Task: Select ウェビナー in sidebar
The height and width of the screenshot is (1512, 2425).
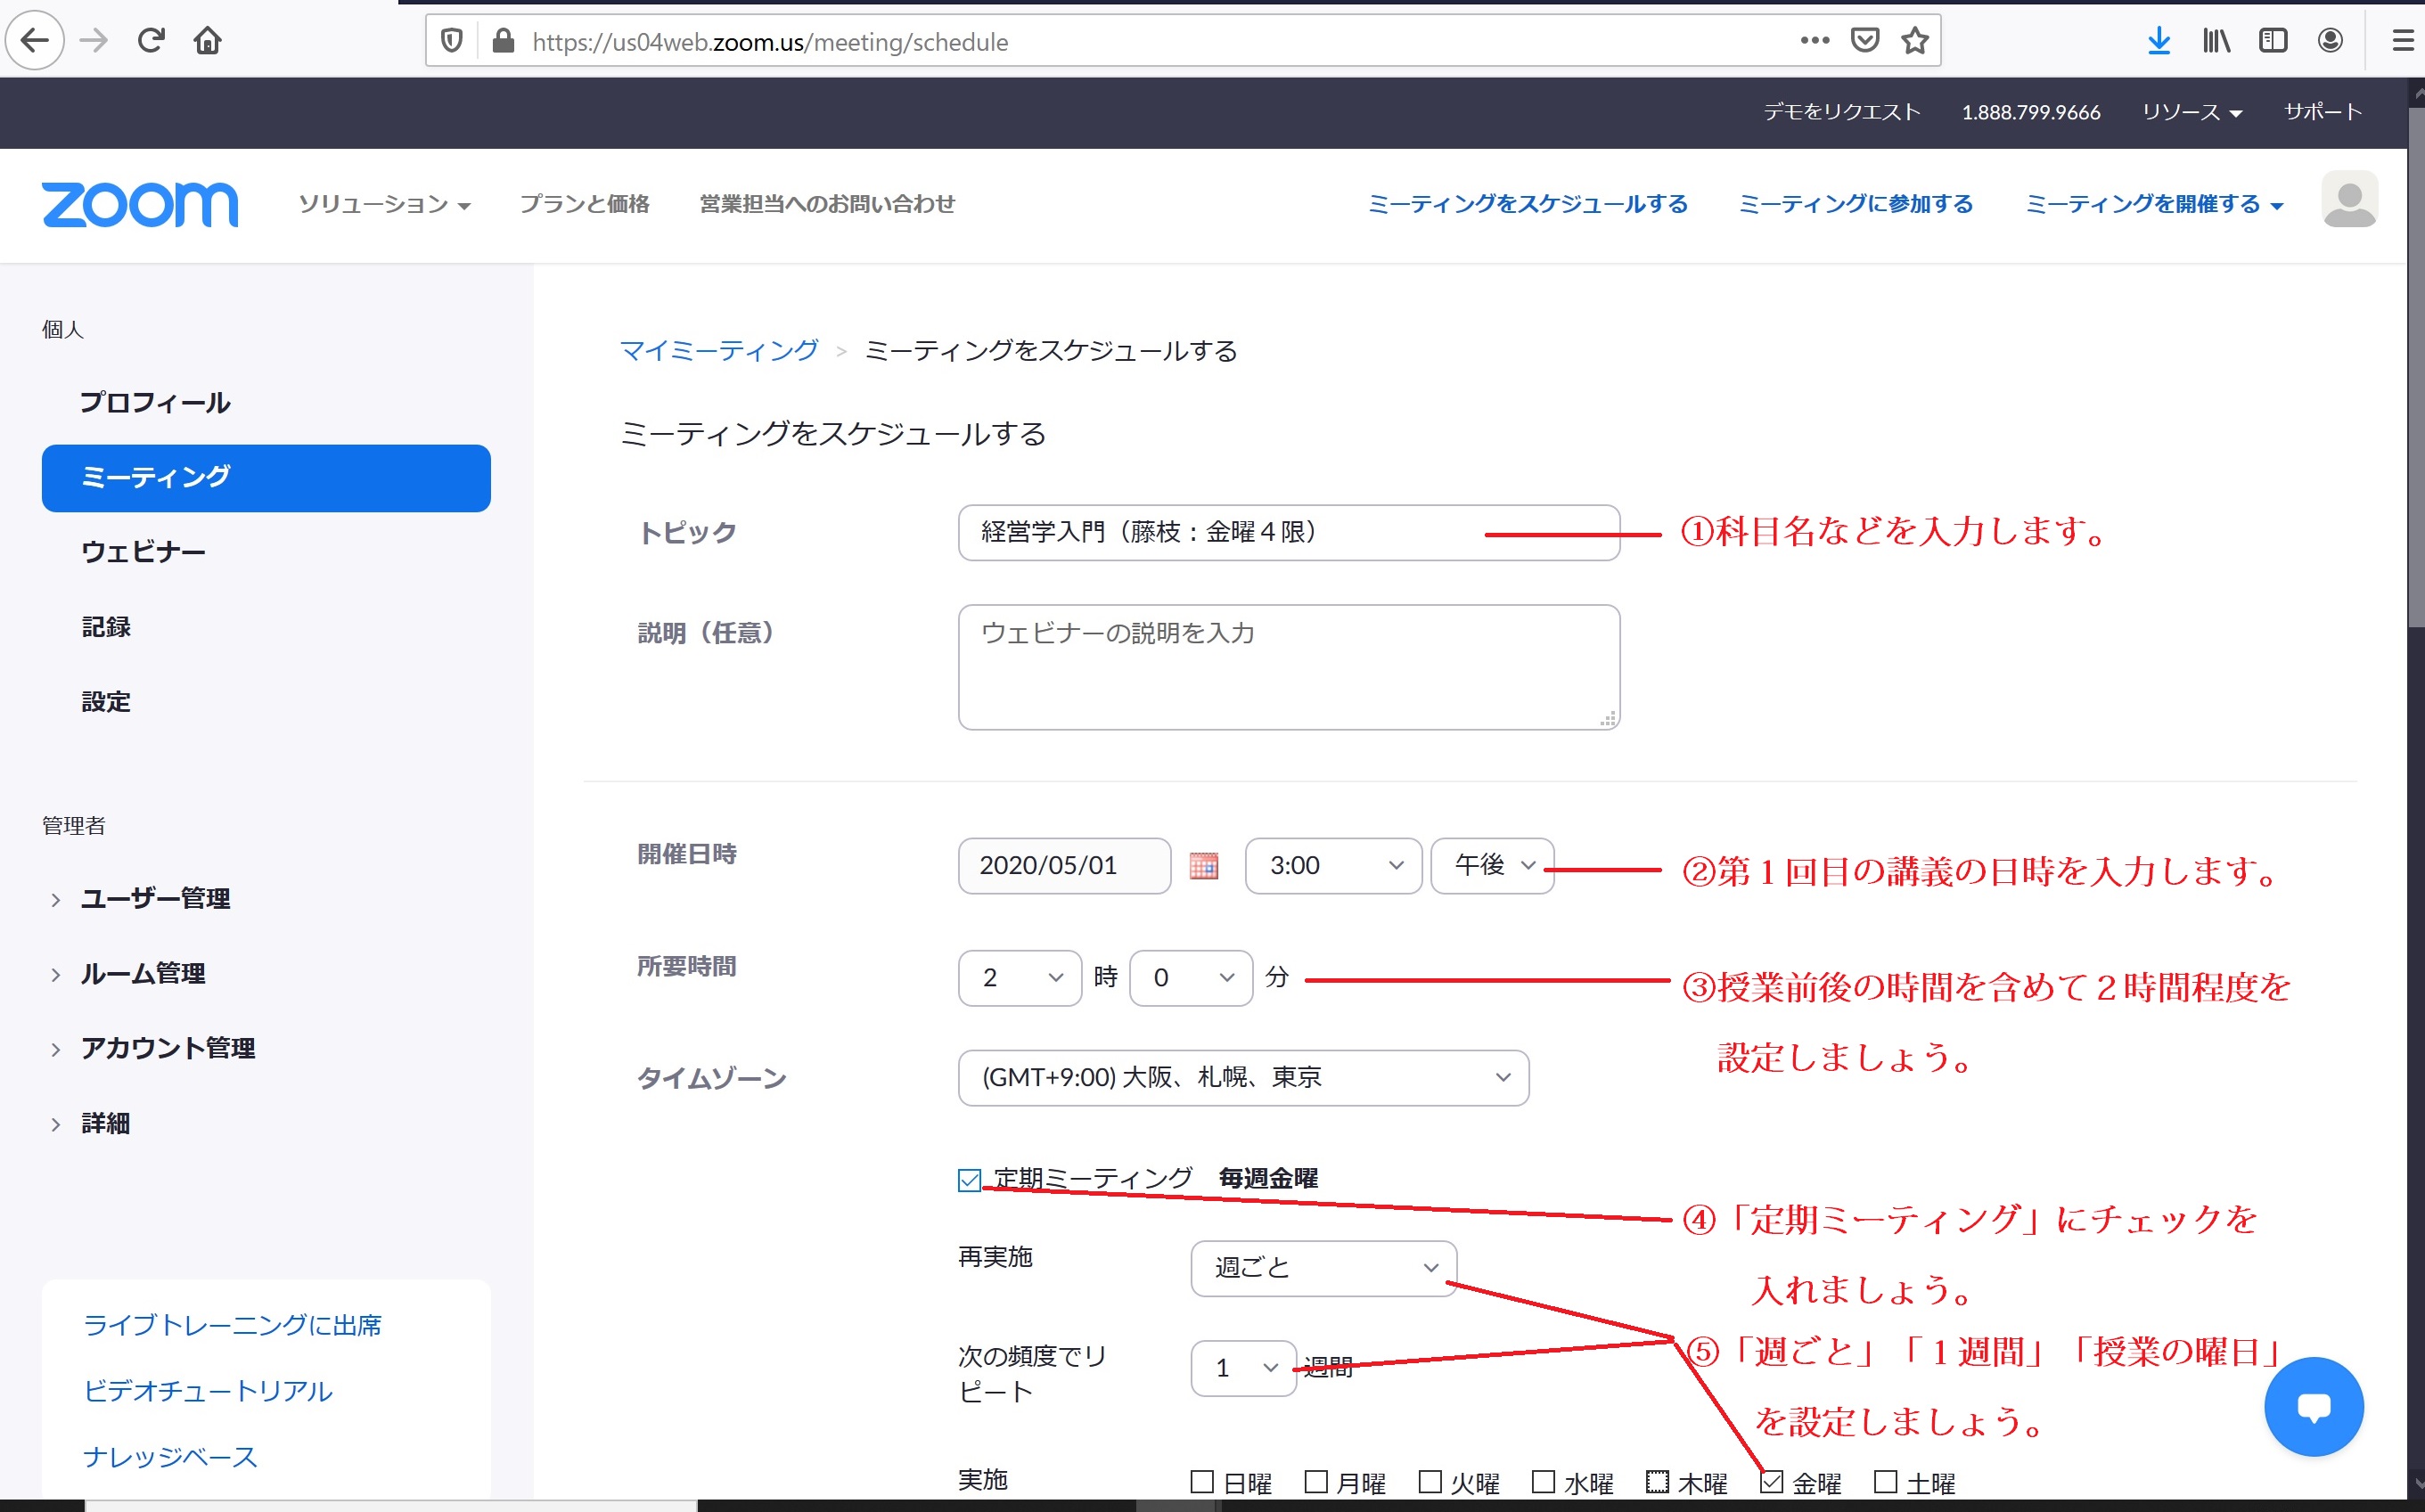Action: coord(143,552)
